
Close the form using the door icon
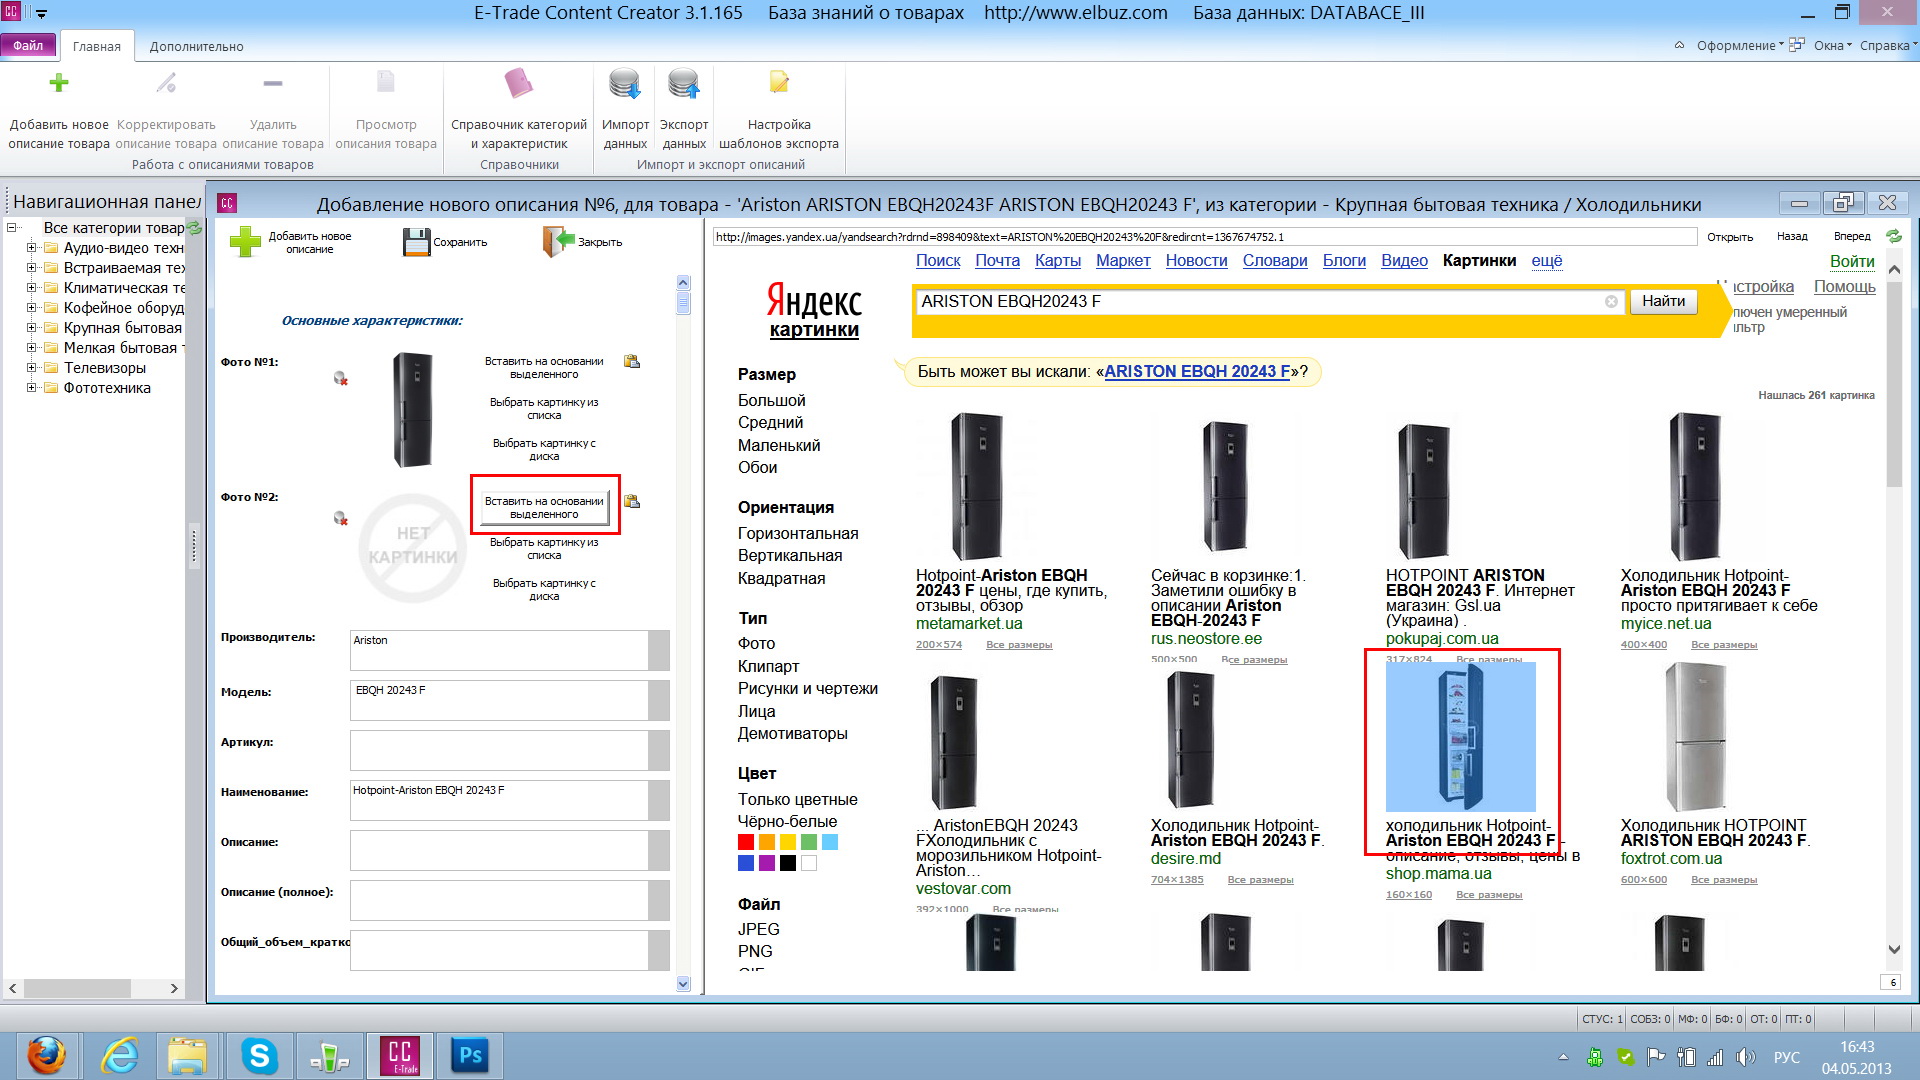click(x=559, y=241)
